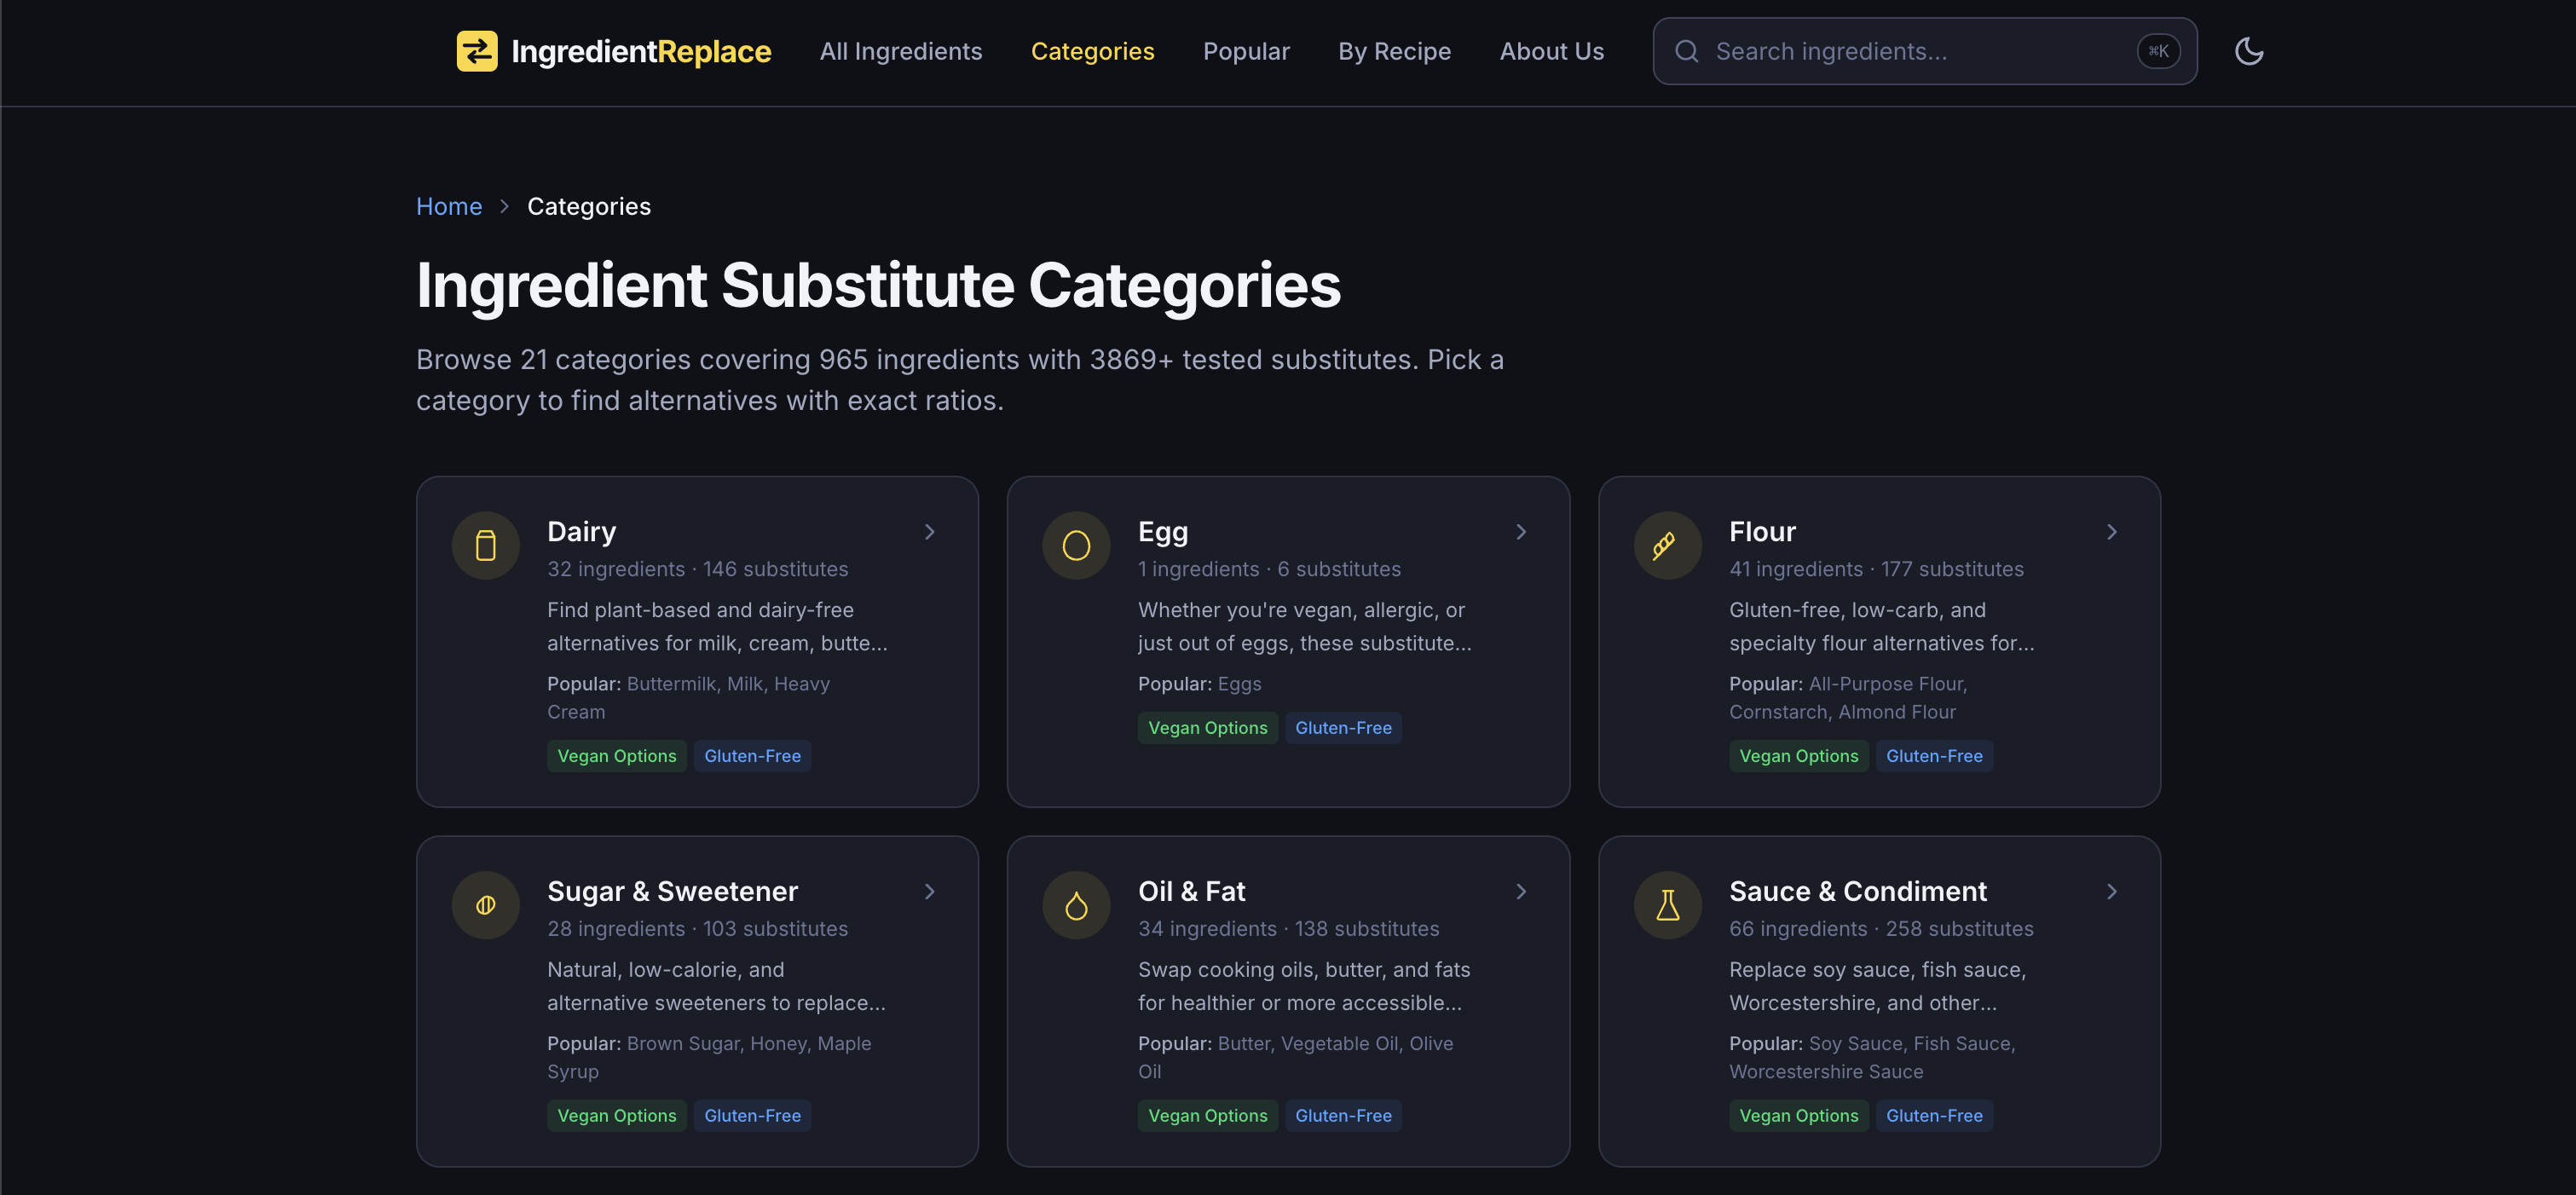The height and width of the screenshot is (1195, 2576).
Task: Open the By Recipe nav item
Action: pyautogui.click(x=1394, y=51)
